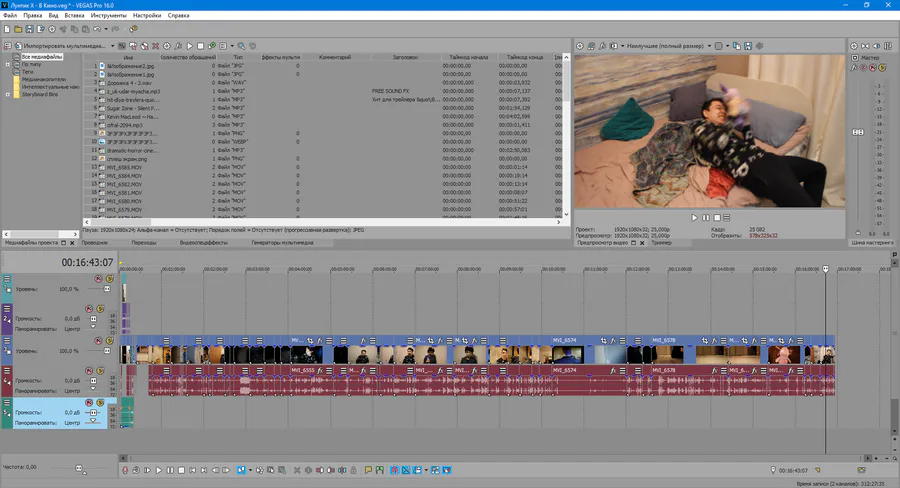Click the Import Media icon in media panel
The height and width of the screenshot is (488, 900).
18,46
